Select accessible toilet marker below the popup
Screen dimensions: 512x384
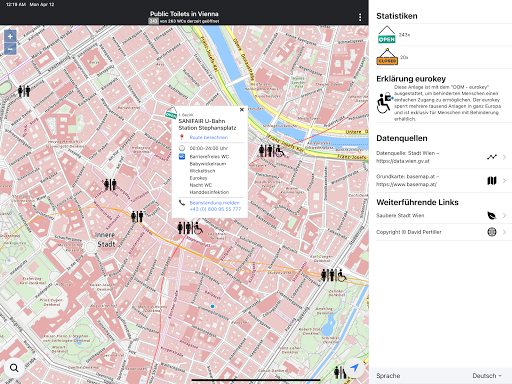(190, 228)
